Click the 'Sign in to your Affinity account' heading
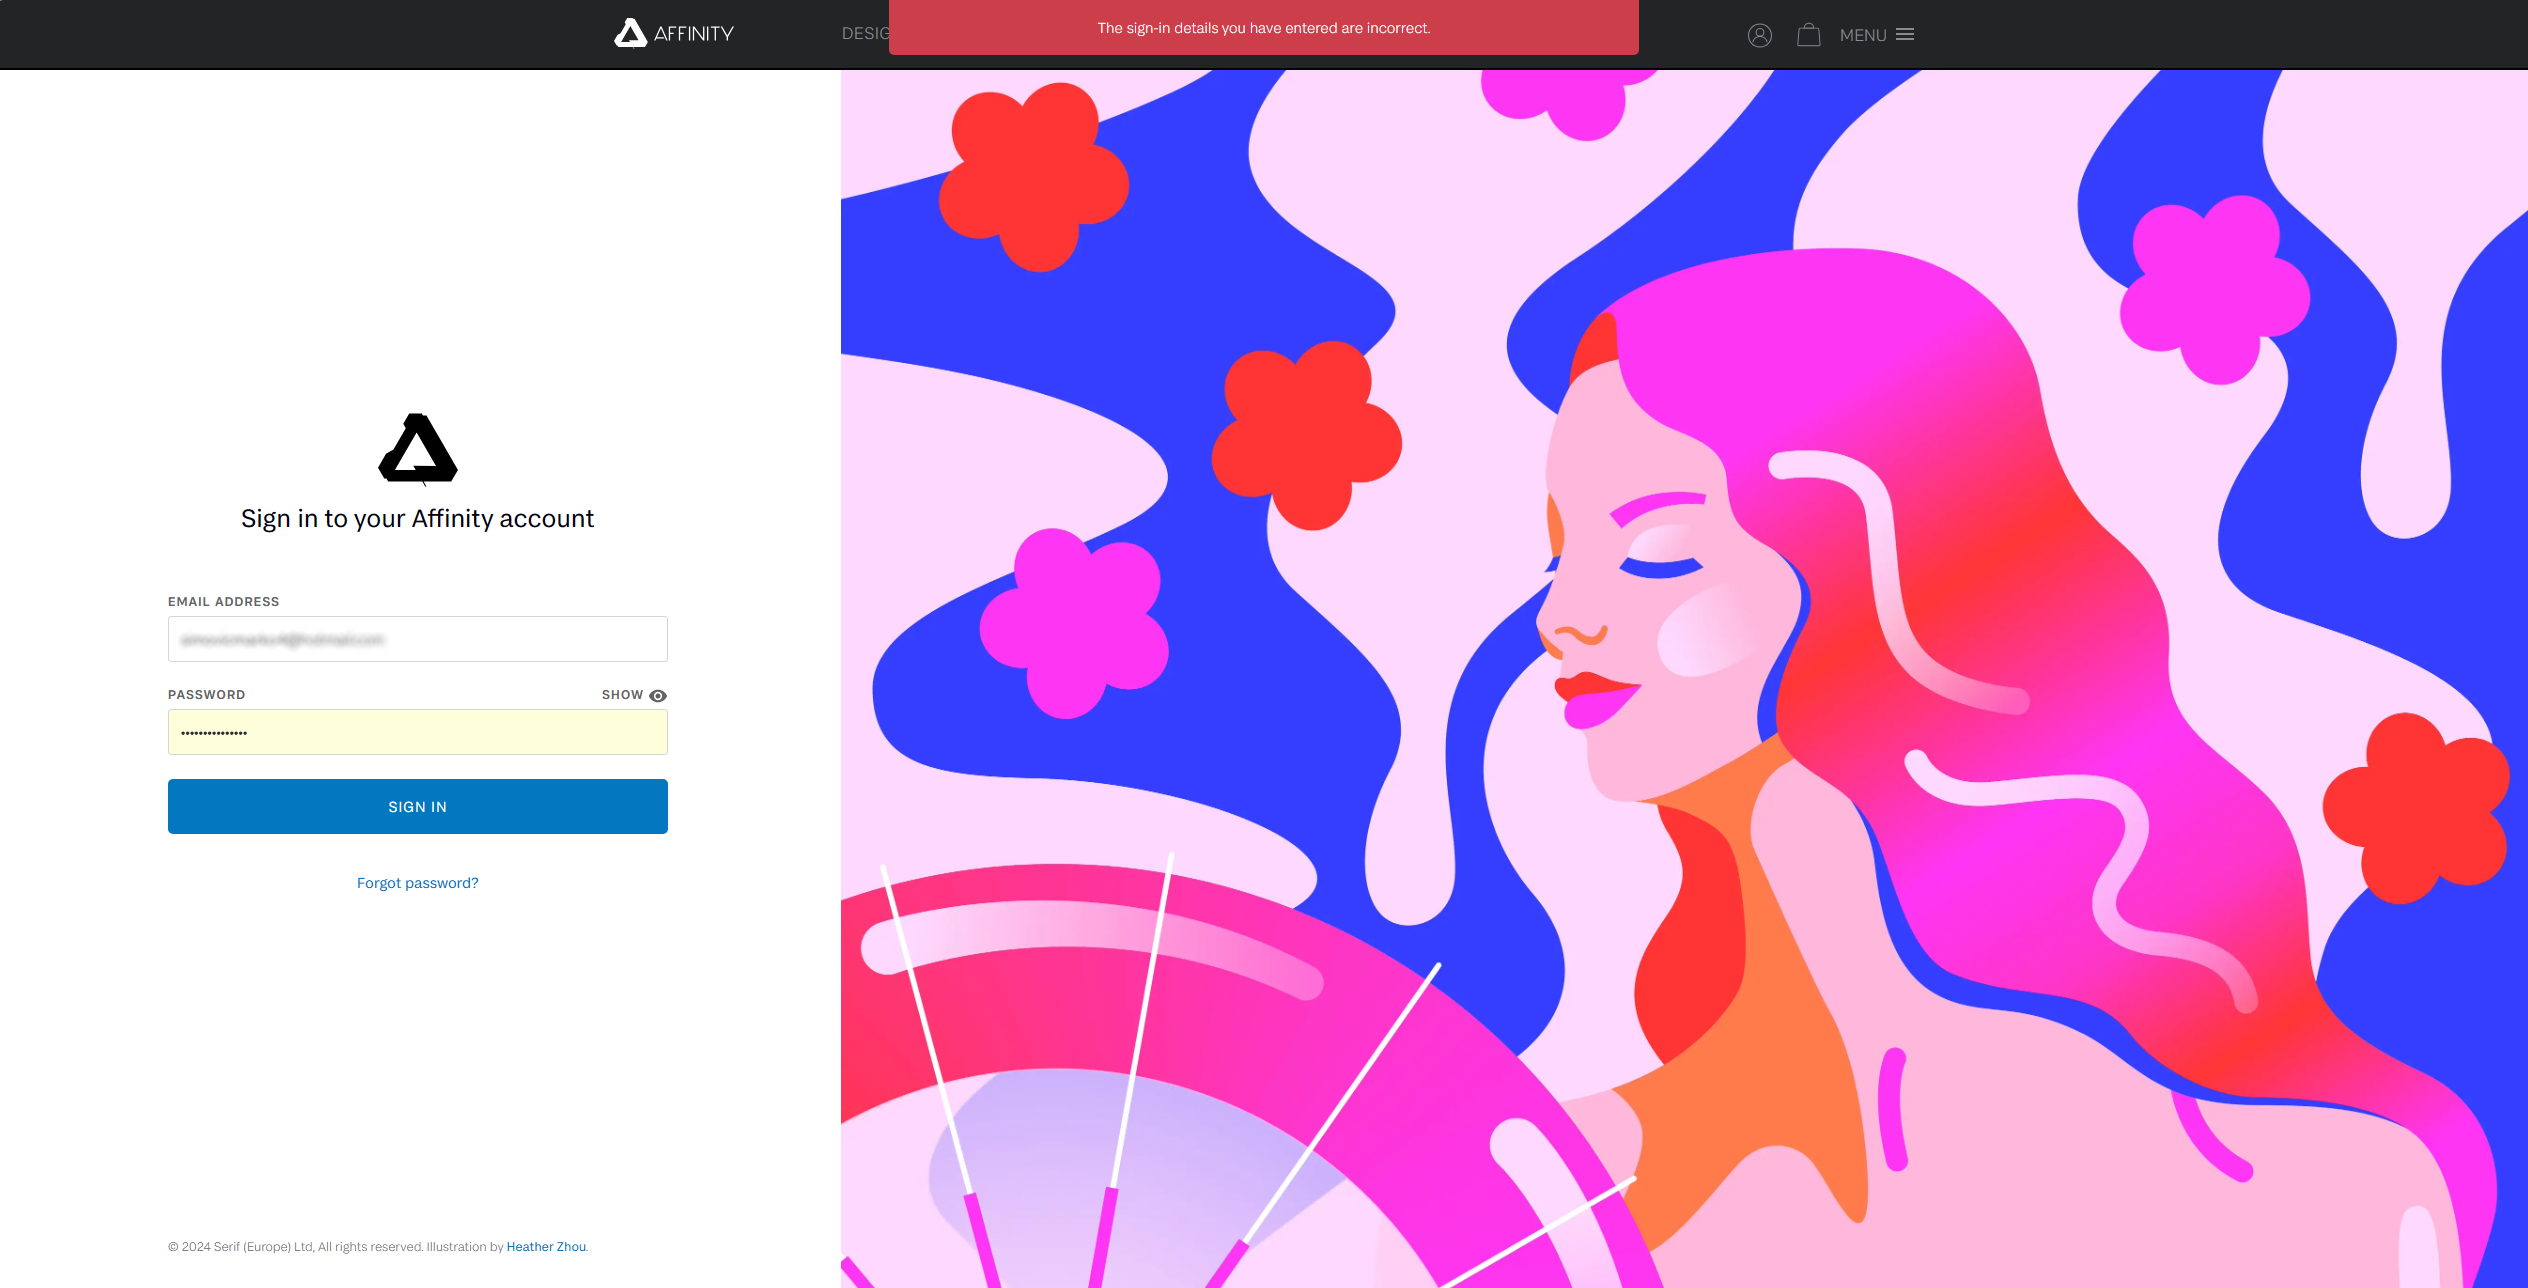Viewport: 2528px width, 1288px height. pyautogui.click(x=417, y=518)
